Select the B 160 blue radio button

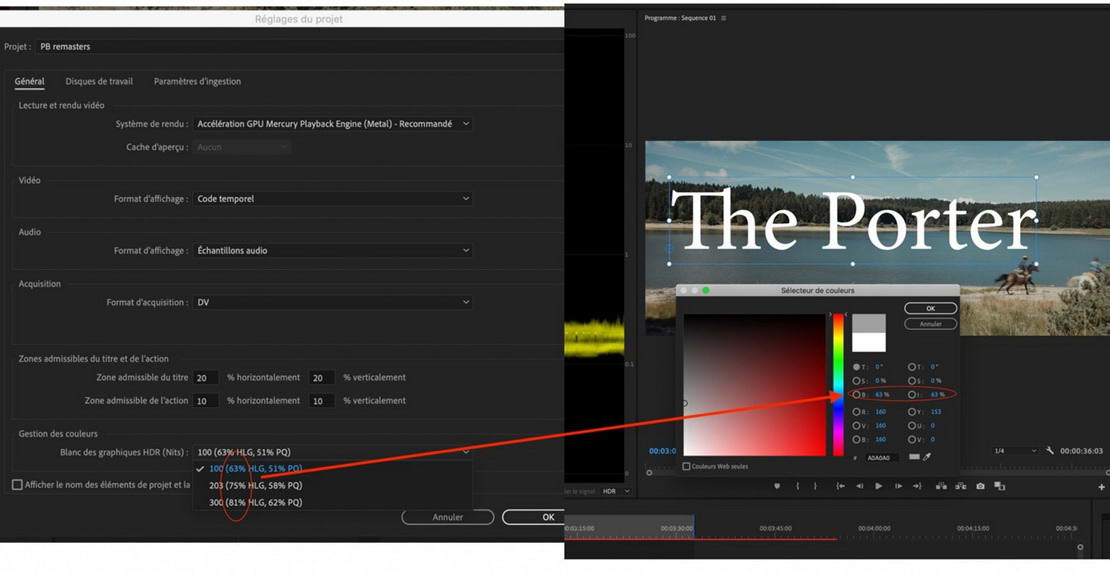[x=857, y=440]
